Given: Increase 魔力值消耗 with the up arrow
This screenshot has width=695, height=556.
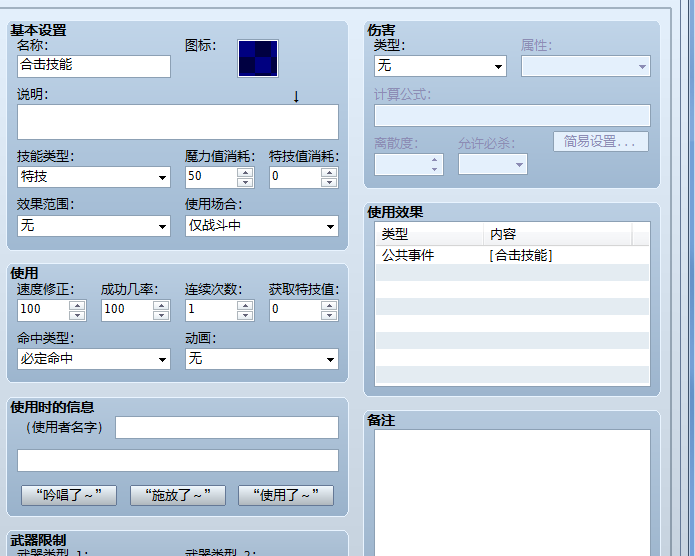Looking at the screenshot, I should pos(245,172).
